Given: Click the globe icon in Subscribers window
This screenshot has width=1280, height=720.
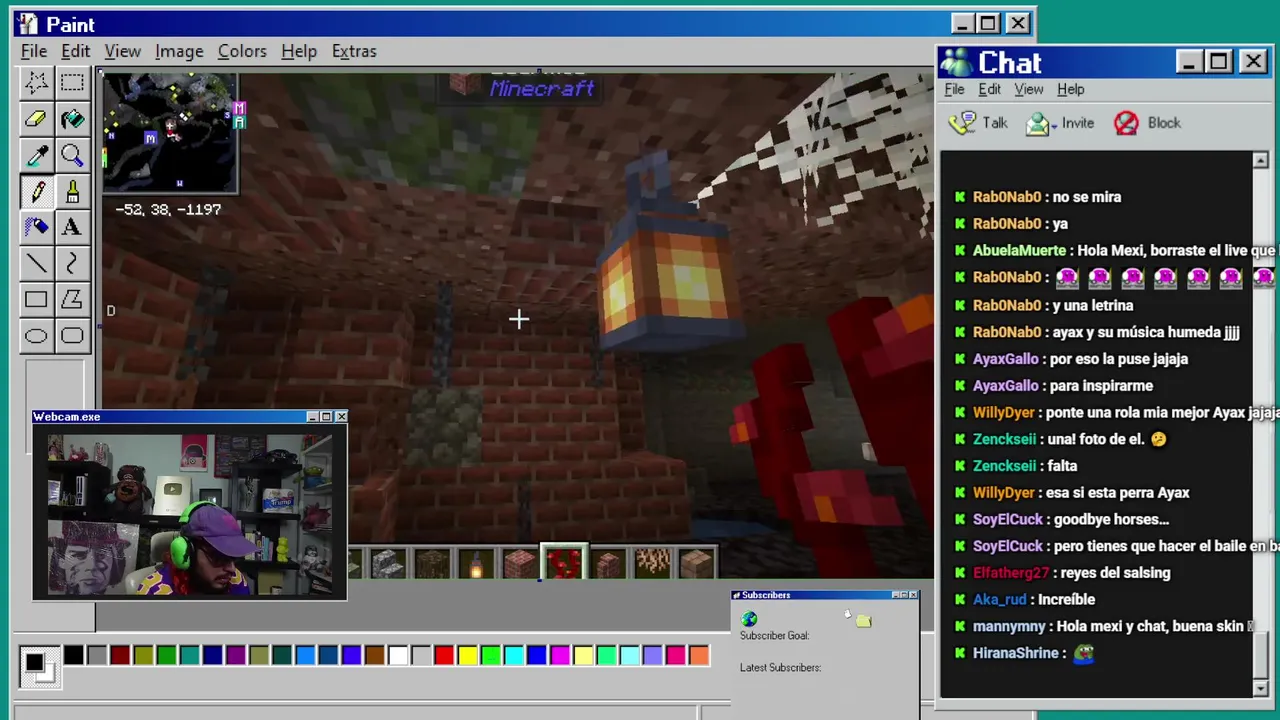Looking at the screenshot, I should click(x=749, y=620).
